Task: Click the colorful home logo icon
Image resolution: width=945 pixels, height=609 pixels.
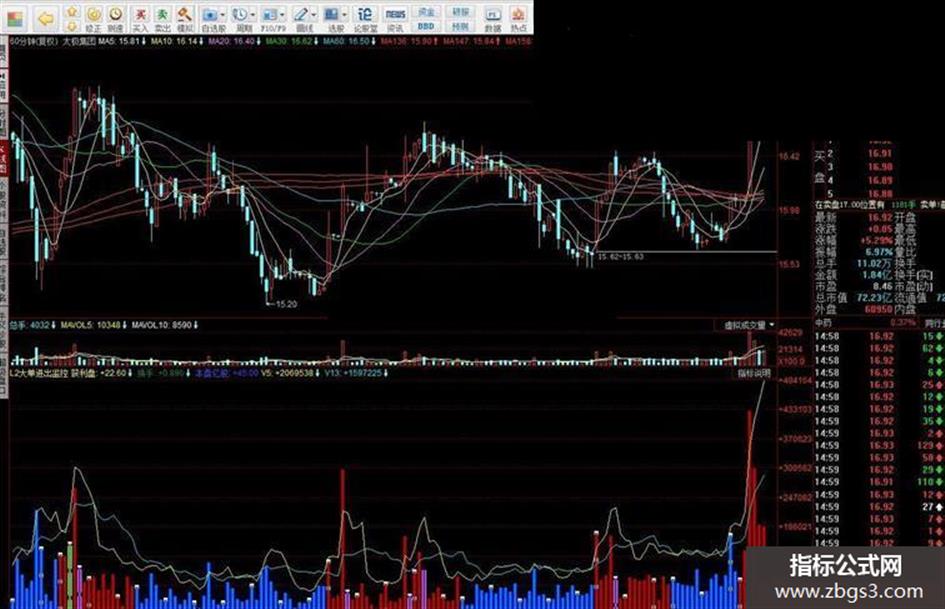Action: point(14,18)
